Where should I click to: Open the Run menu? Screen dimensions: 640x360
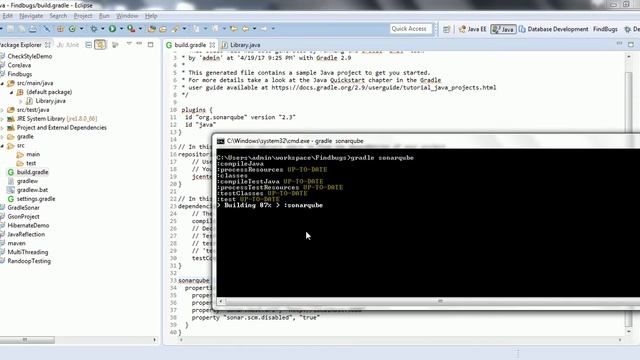click(x=104, y=16)
